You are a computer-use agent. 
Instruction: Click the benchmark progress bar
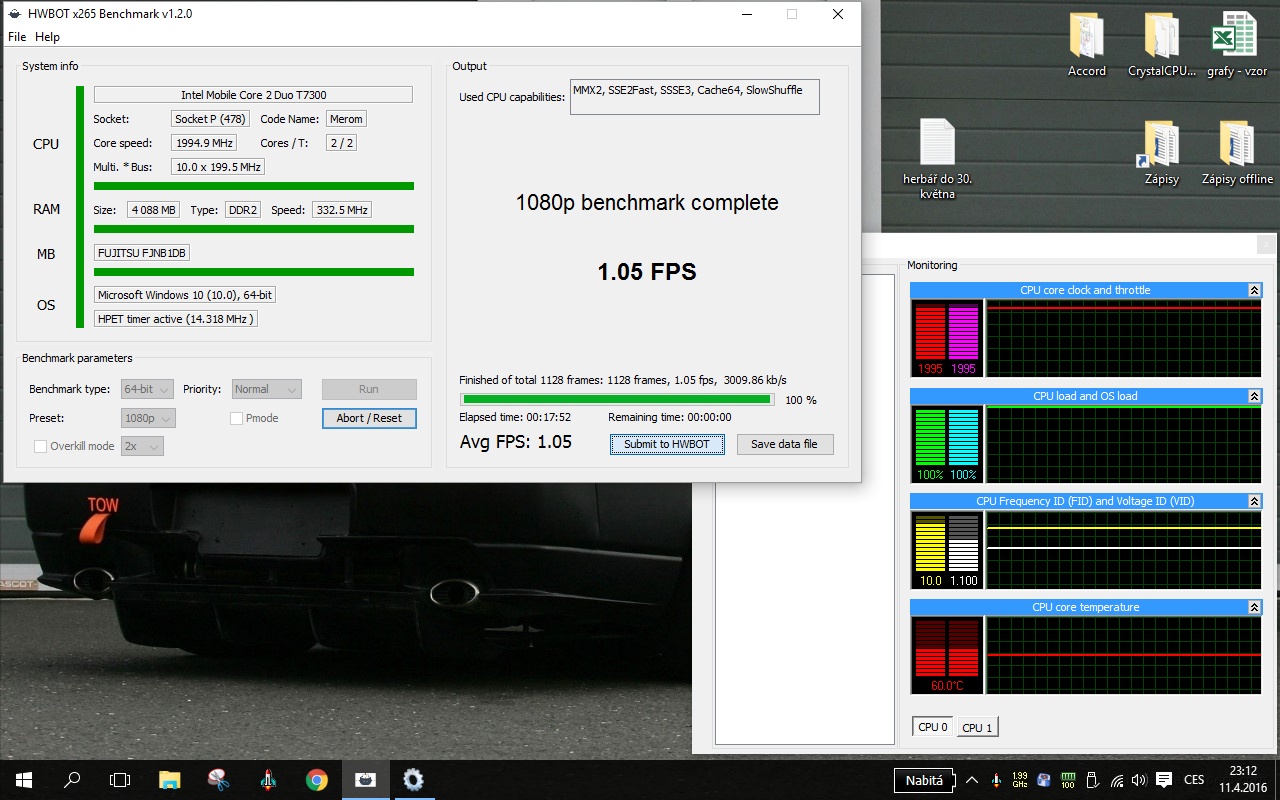(616, 399)
